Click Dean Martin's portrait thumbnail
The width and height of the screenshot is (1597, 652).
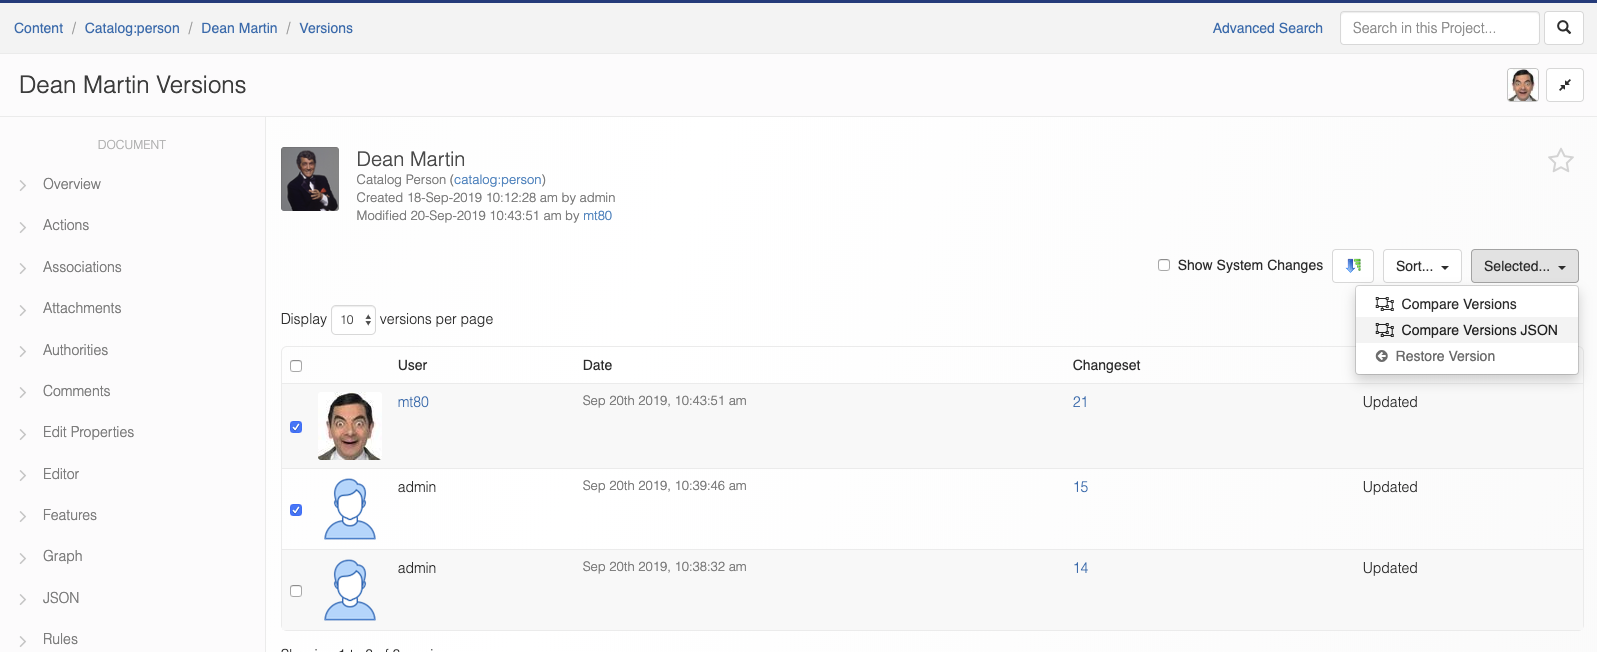[310, 179]
